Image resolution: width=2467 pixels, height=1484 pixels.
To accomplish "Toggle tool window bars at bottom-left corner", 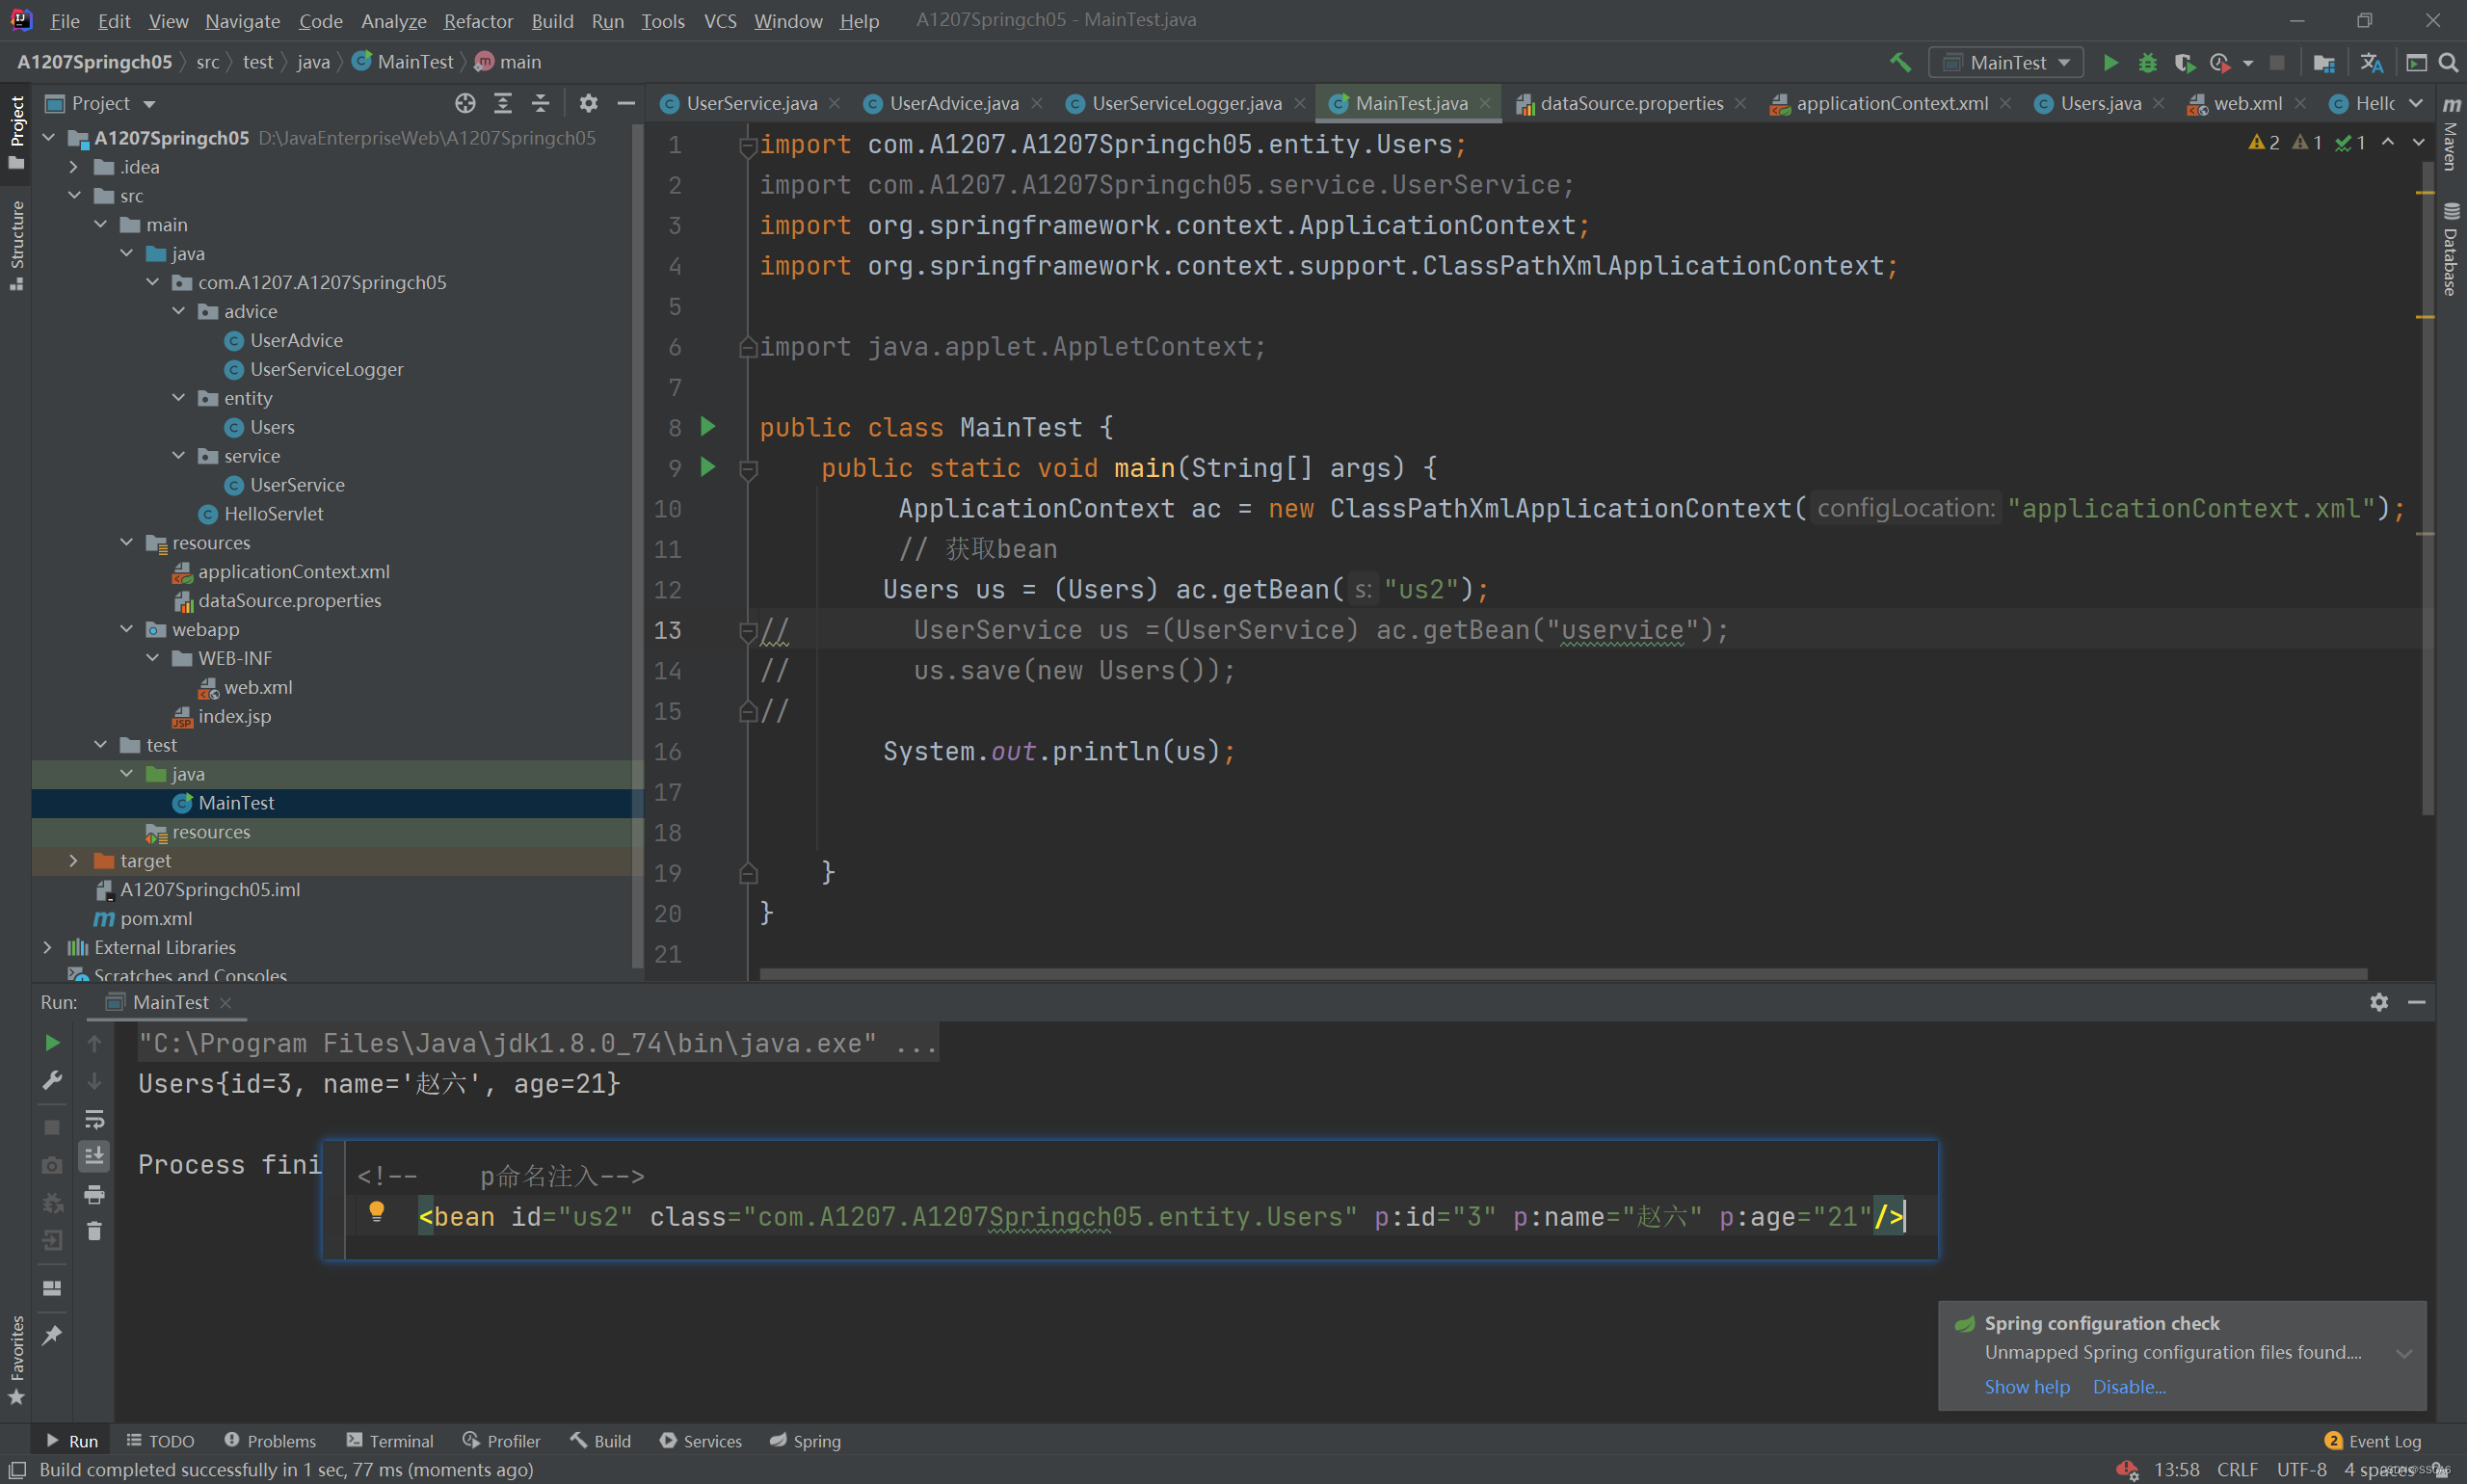I will click(17, 1469).
